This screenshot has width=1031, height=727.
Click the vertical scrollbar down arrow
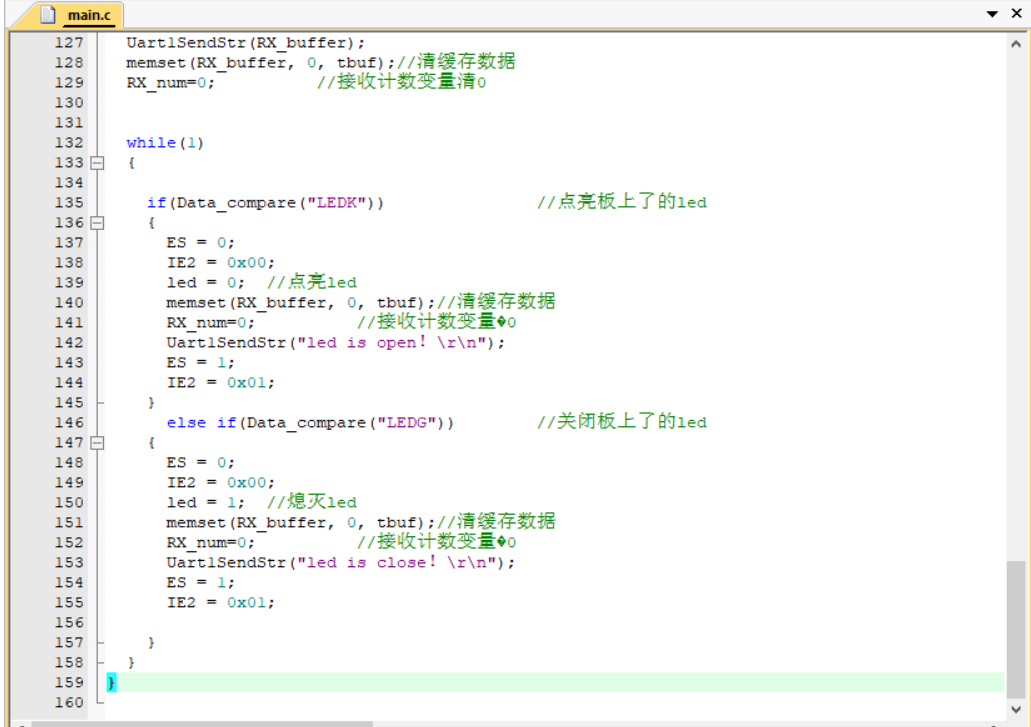click(x=1015, y=709)
